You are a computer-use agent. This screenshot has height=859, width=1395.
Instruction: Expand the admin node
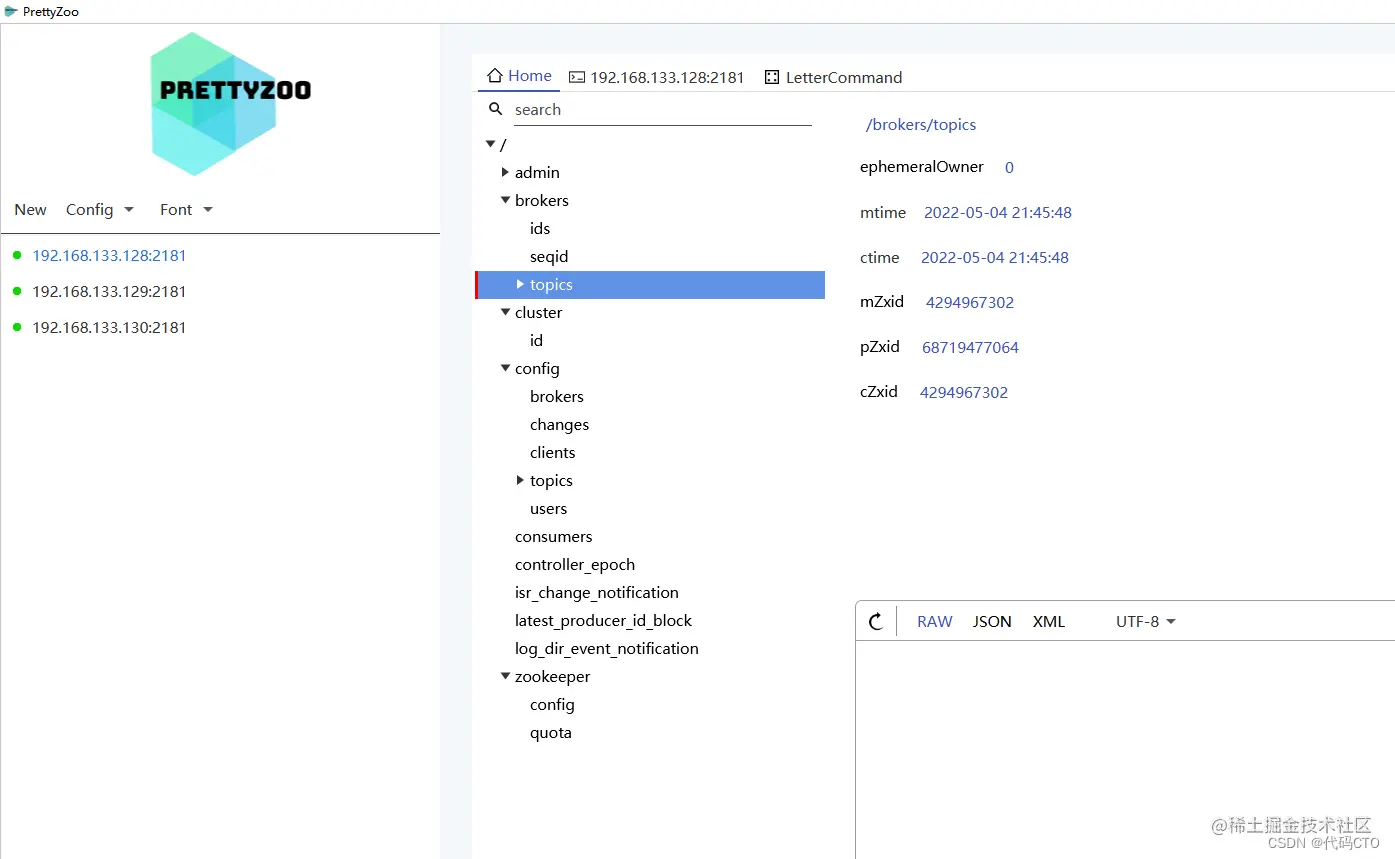point(505,172)
